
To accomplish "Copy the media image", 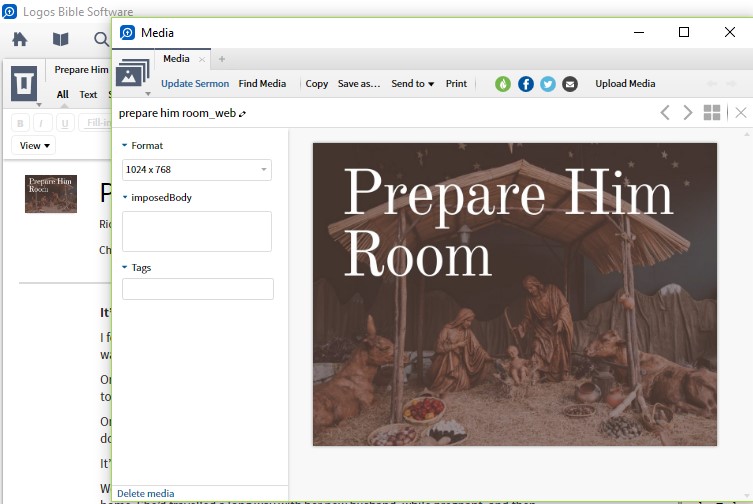I will (316, 84).
